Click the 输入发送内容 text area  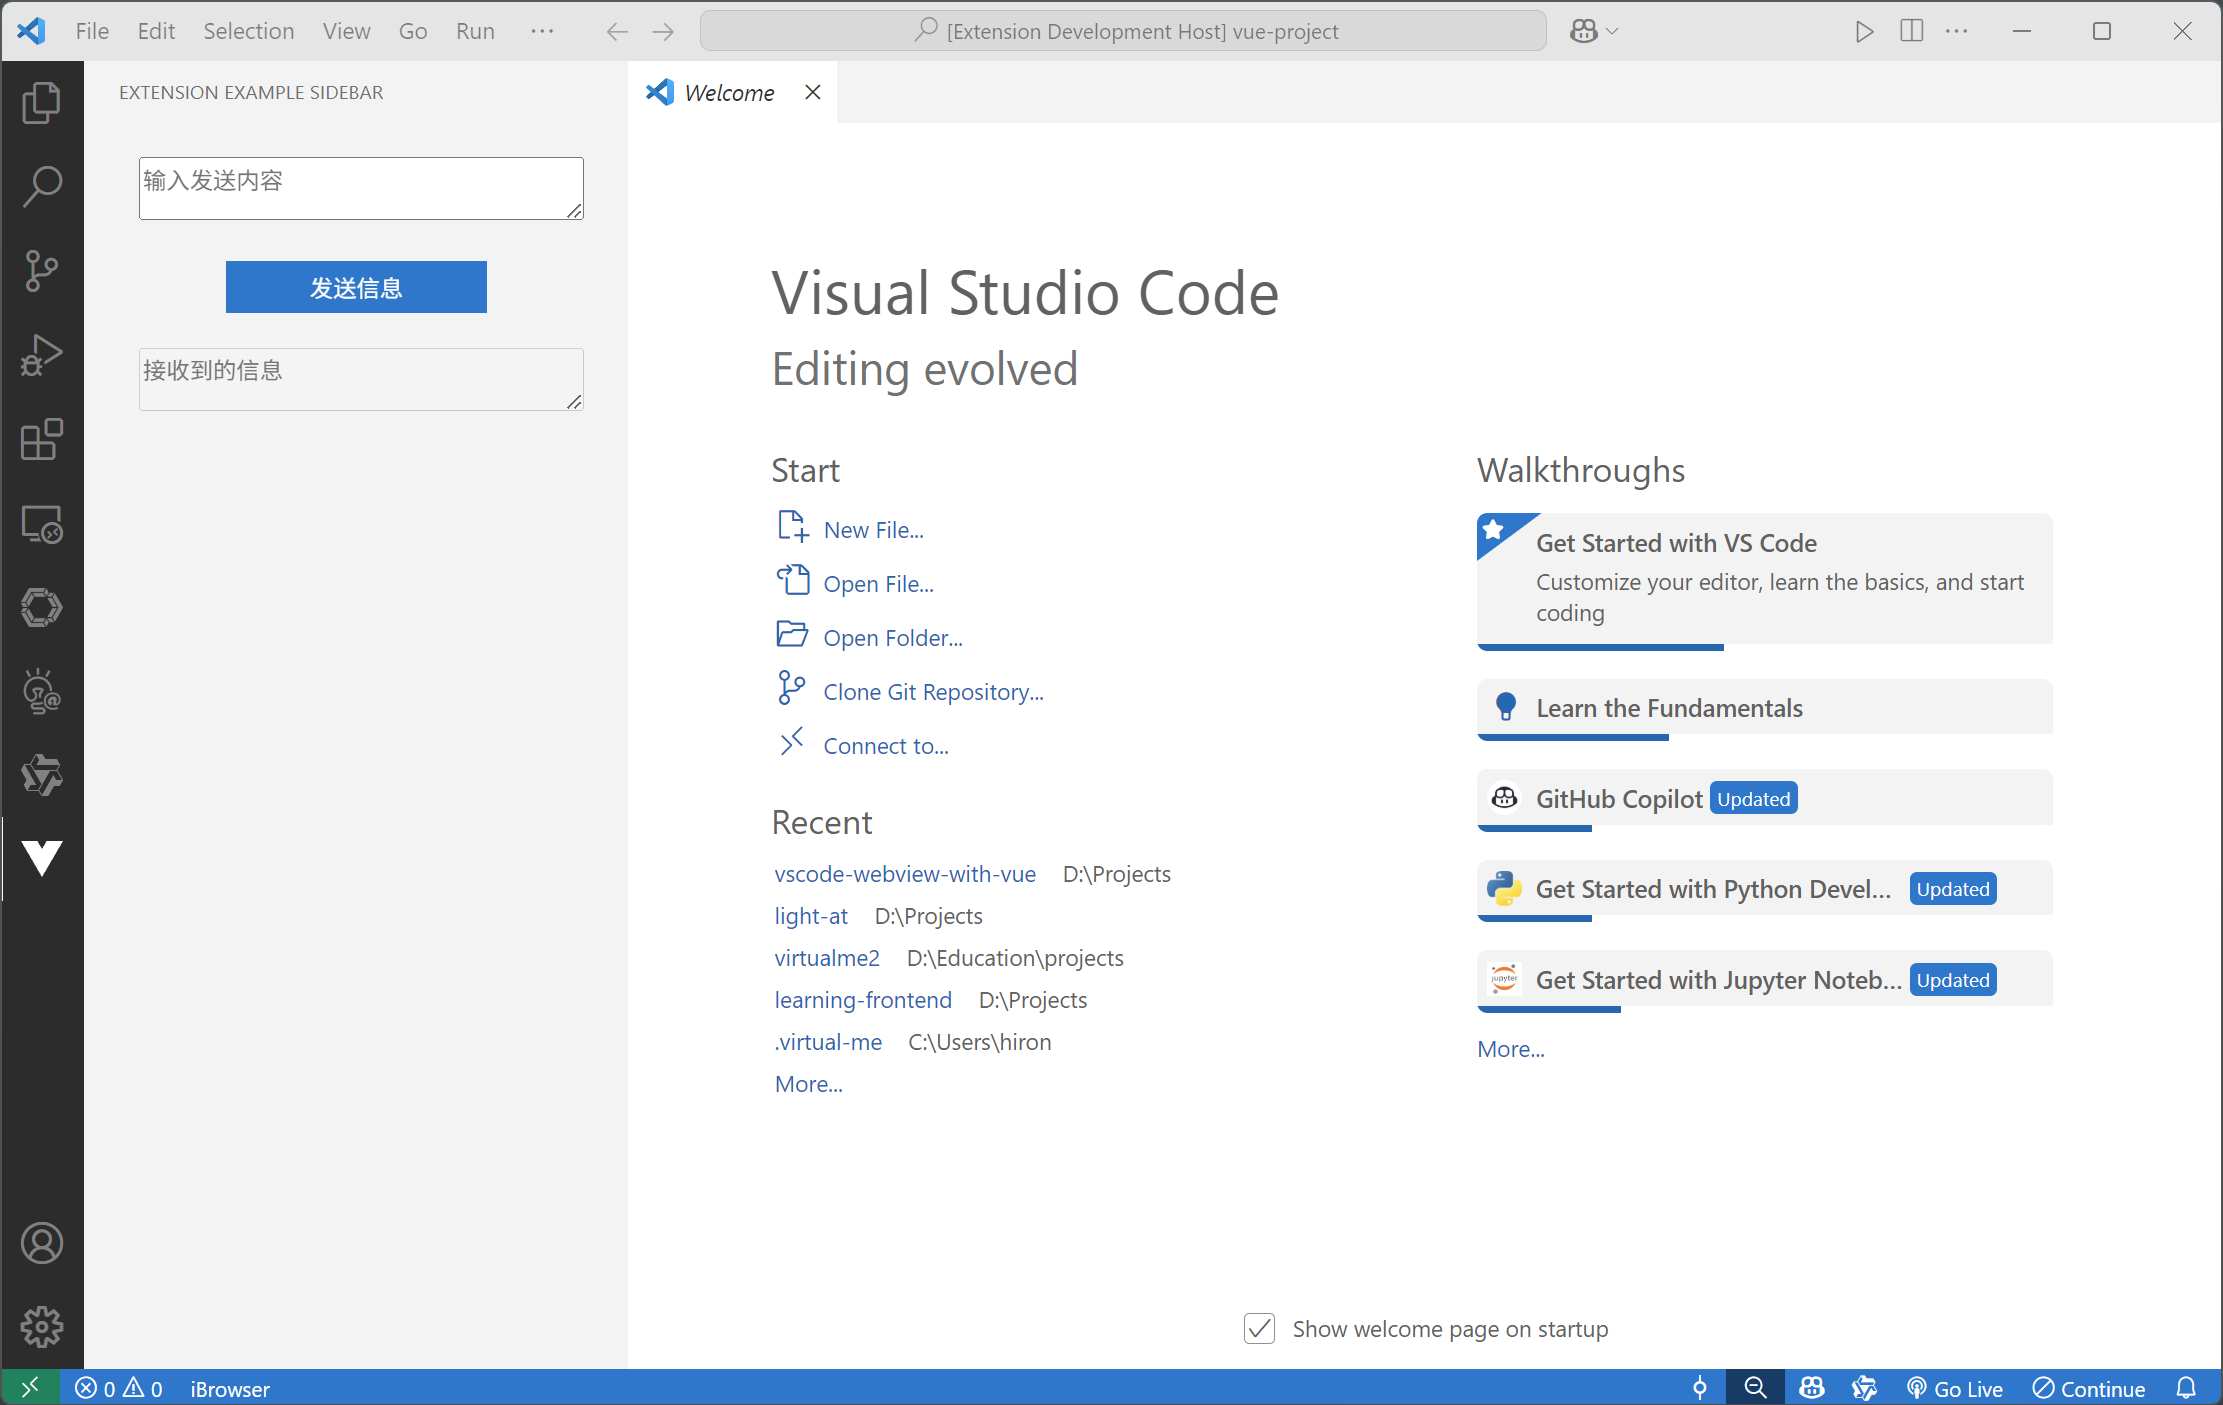pos(360,188)
